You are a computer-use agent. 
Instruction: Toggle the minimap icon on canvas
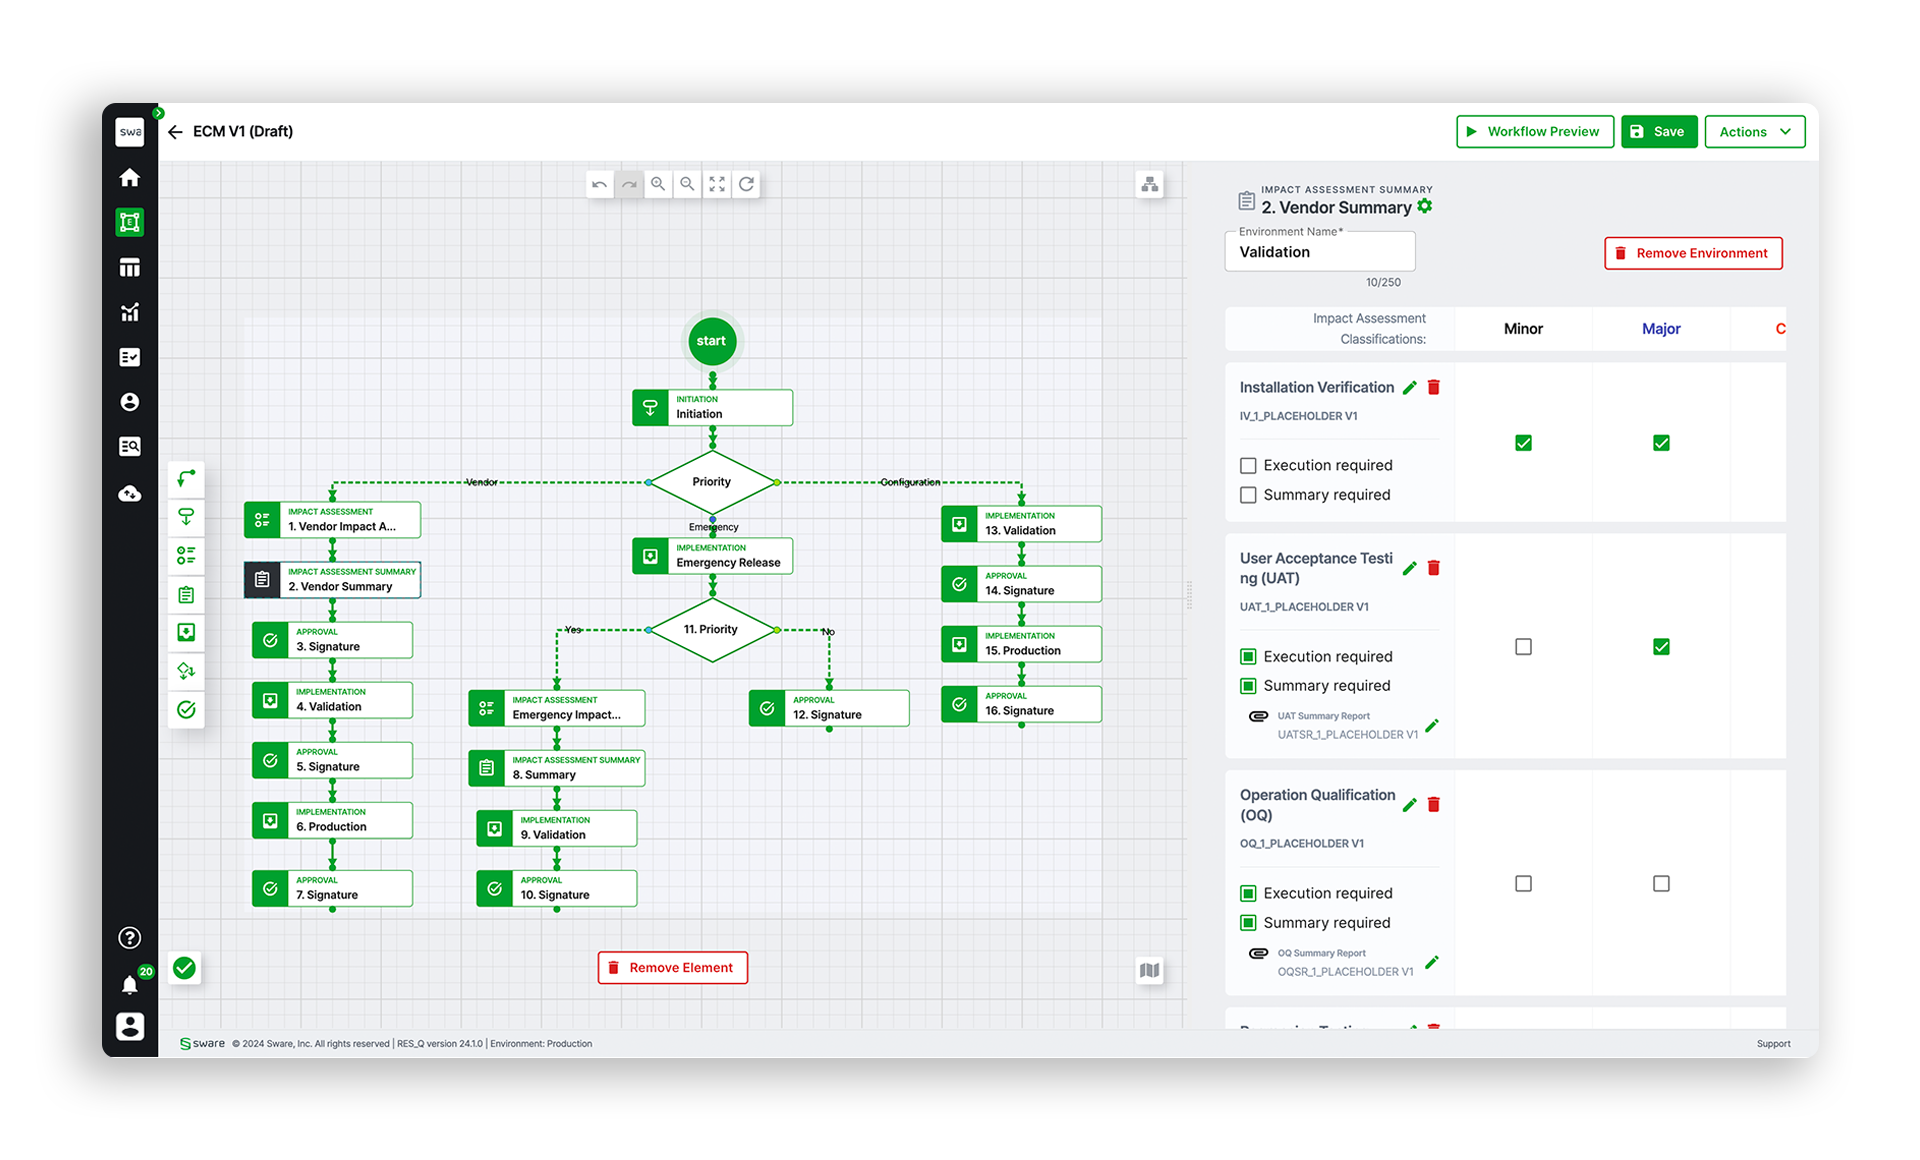tap(1150, 970)
